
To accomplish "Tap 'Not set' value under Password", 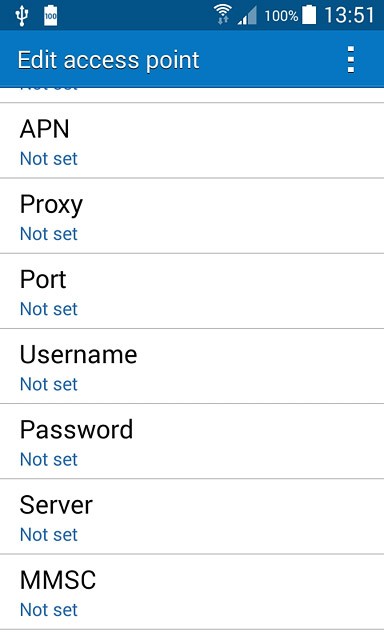I will [x=49, y=459].
